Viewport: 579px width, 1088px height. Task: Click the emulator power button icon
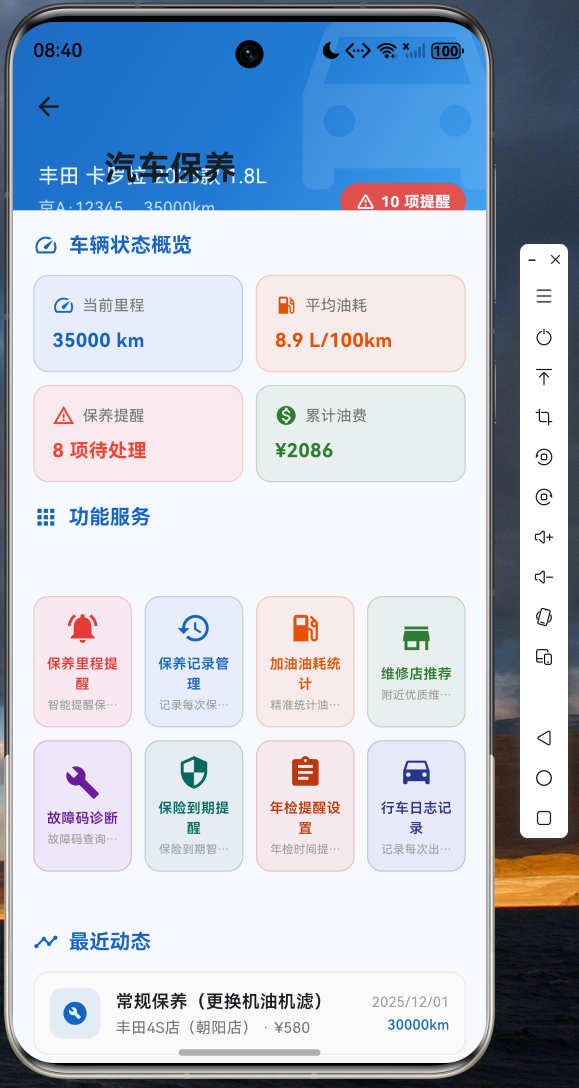(x=544, y=337)
